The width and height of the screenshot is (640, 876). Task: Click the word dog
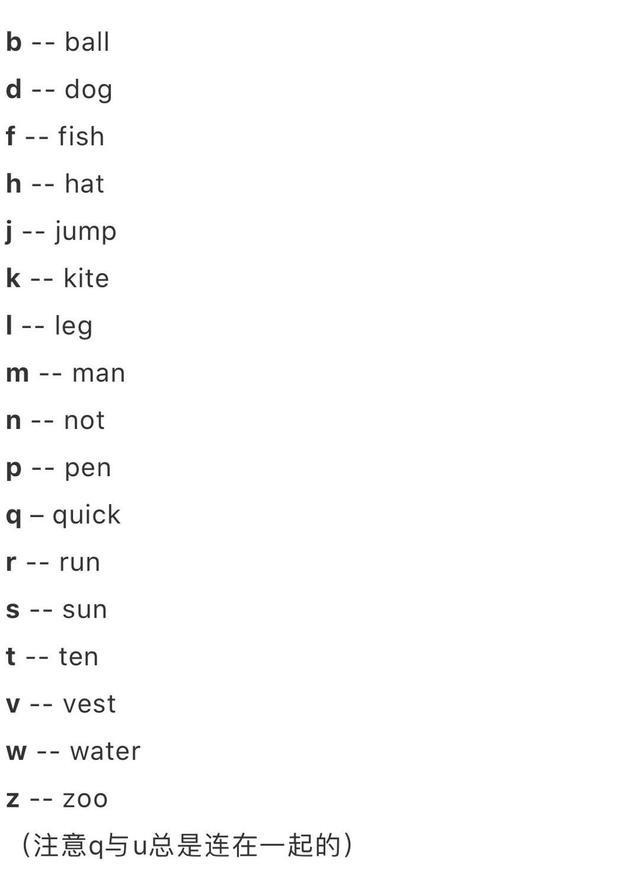point(89,91)
